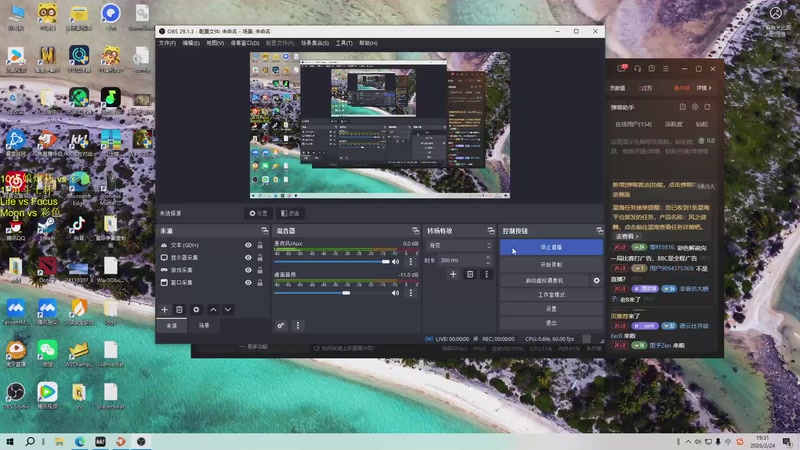Image resolution: width=800 pixels, height=450 pixels.
Task: Mute the 桌面音频 mixer channel
Action: coord(395,293)
